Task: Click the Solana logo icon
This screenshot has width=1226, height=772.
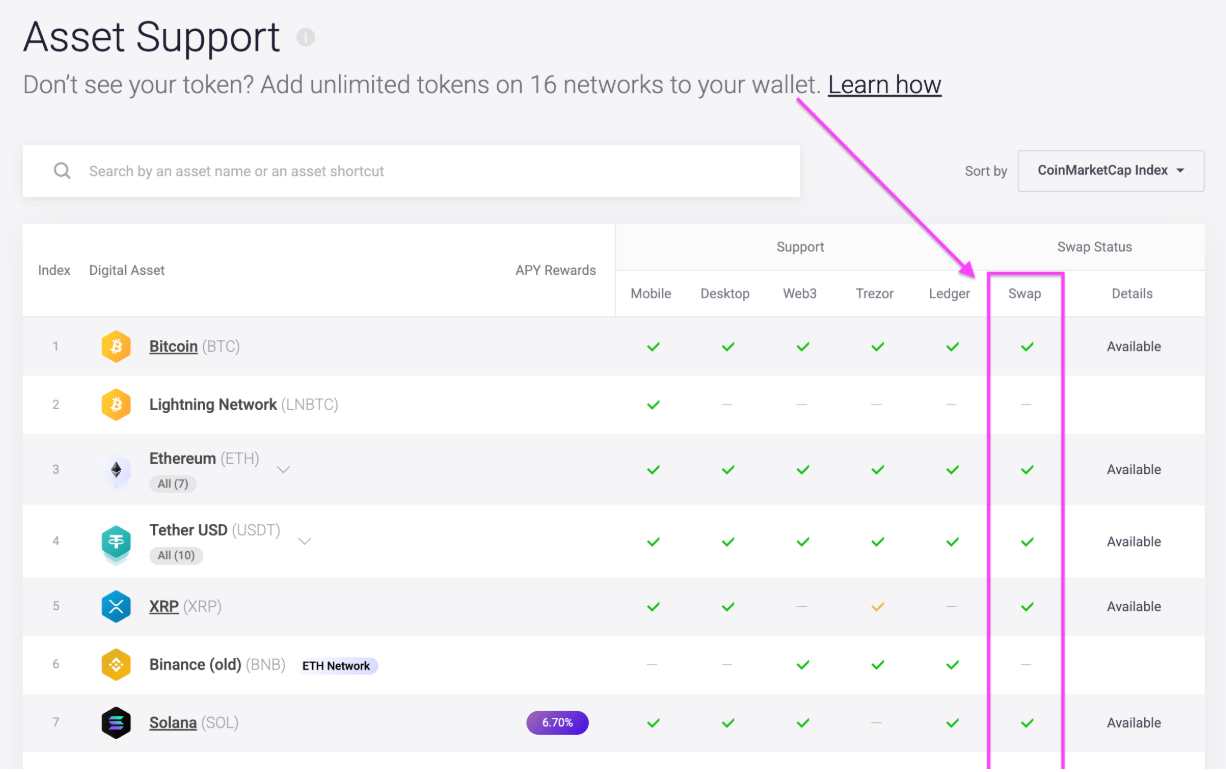Action: click(x=116, y=723)
